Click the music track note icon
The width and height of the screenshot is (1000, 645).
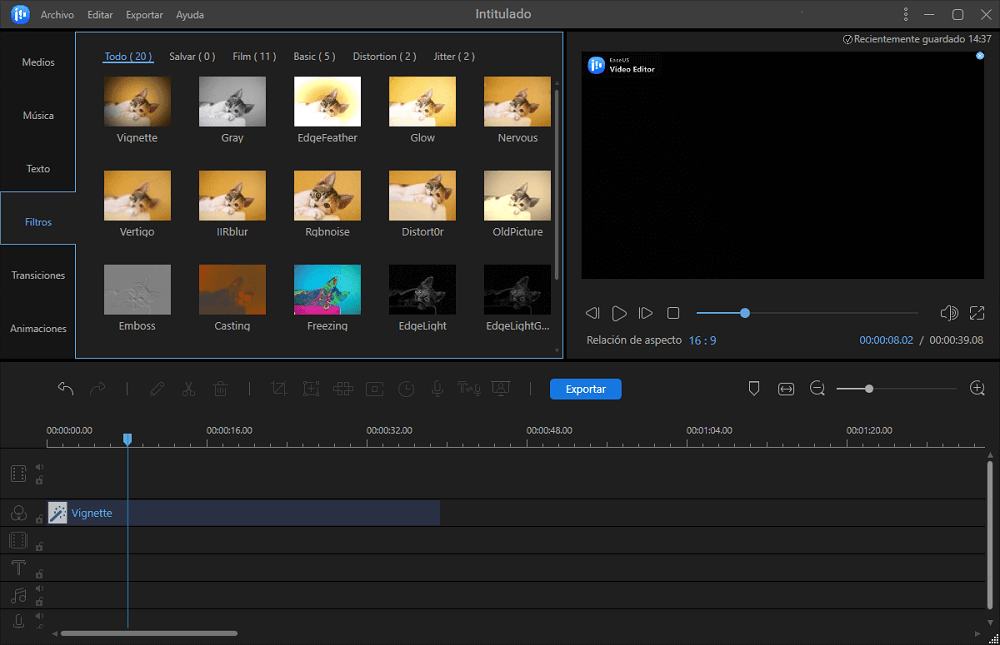click(x=18, y=595)
